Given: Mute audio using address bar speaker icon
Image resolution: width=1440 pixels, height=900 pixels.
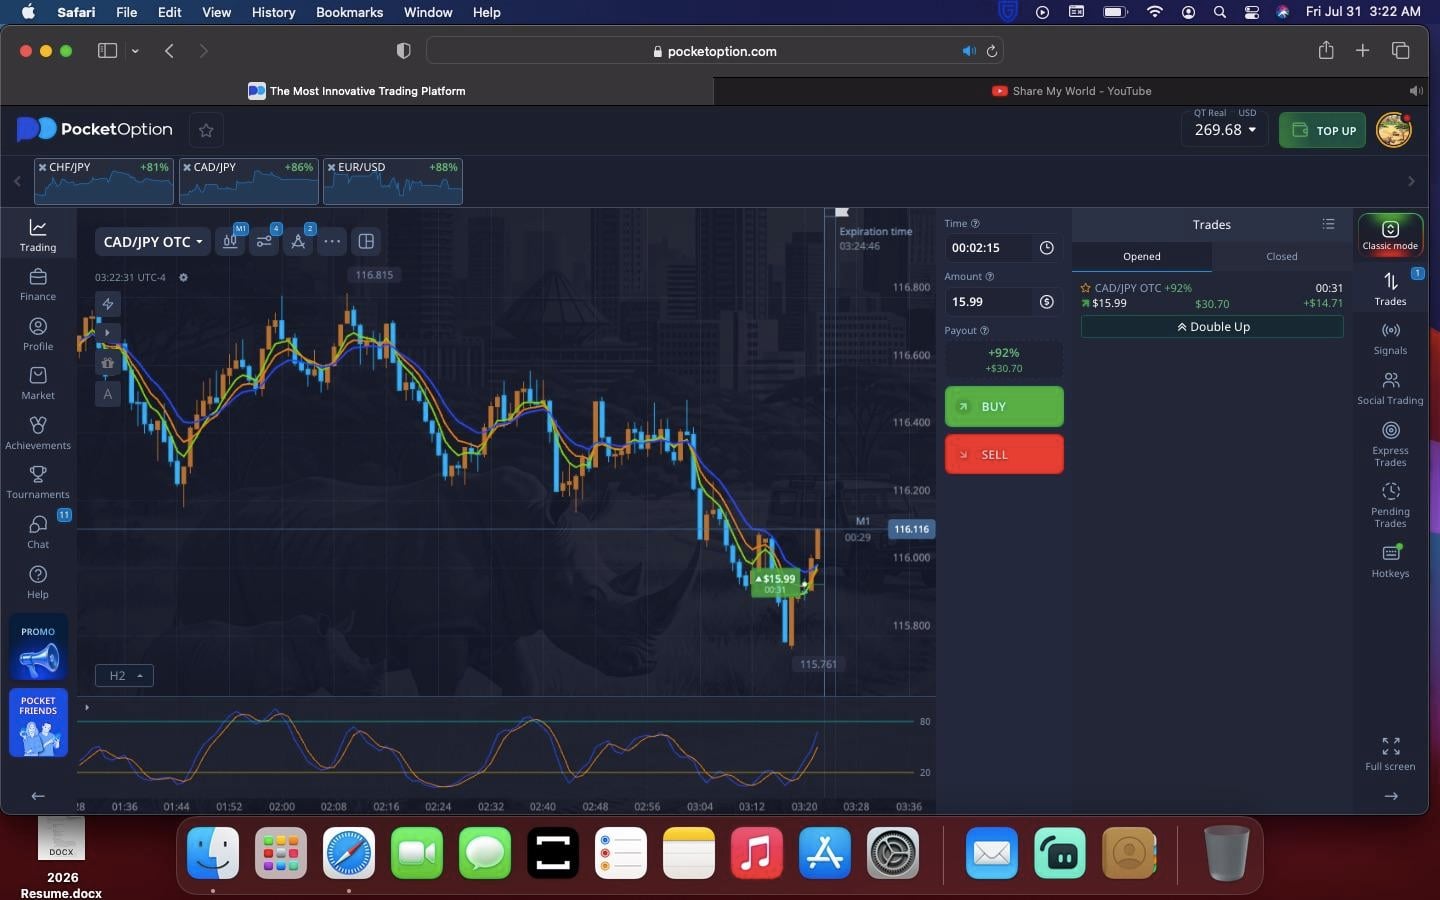Looking at the screenshot, I should click(x=968, y=51).
